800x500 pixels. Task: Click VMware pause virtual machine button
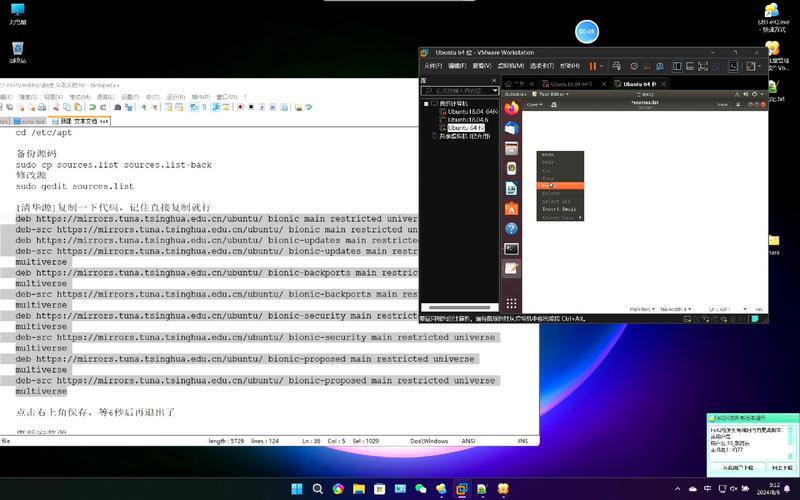pos(592,66)
